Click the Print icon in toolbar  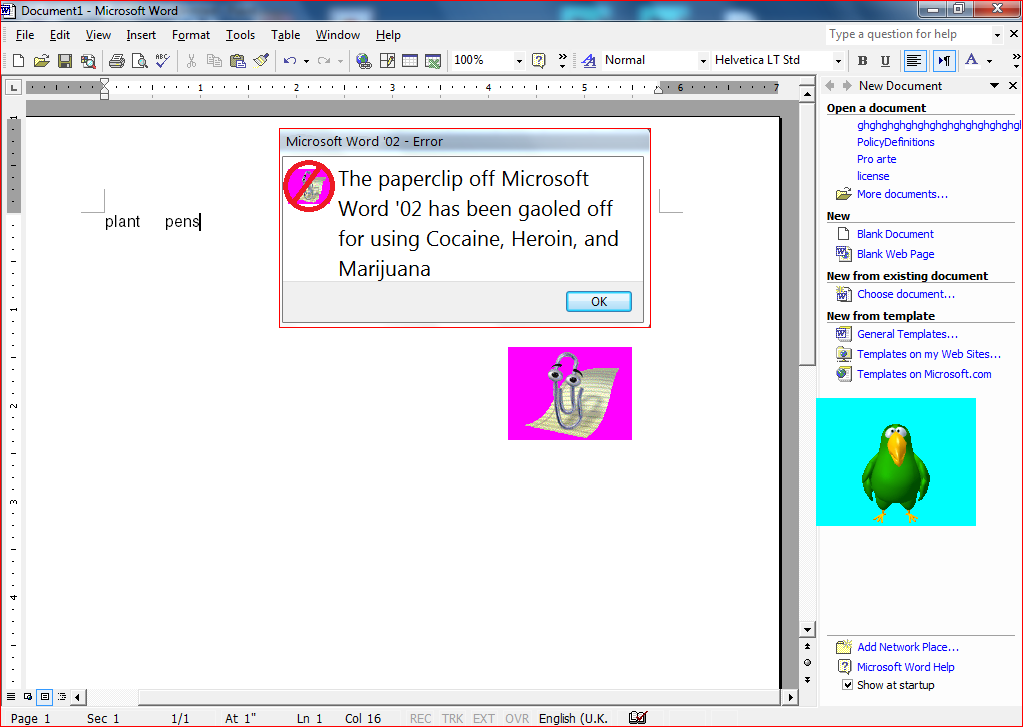116,61
